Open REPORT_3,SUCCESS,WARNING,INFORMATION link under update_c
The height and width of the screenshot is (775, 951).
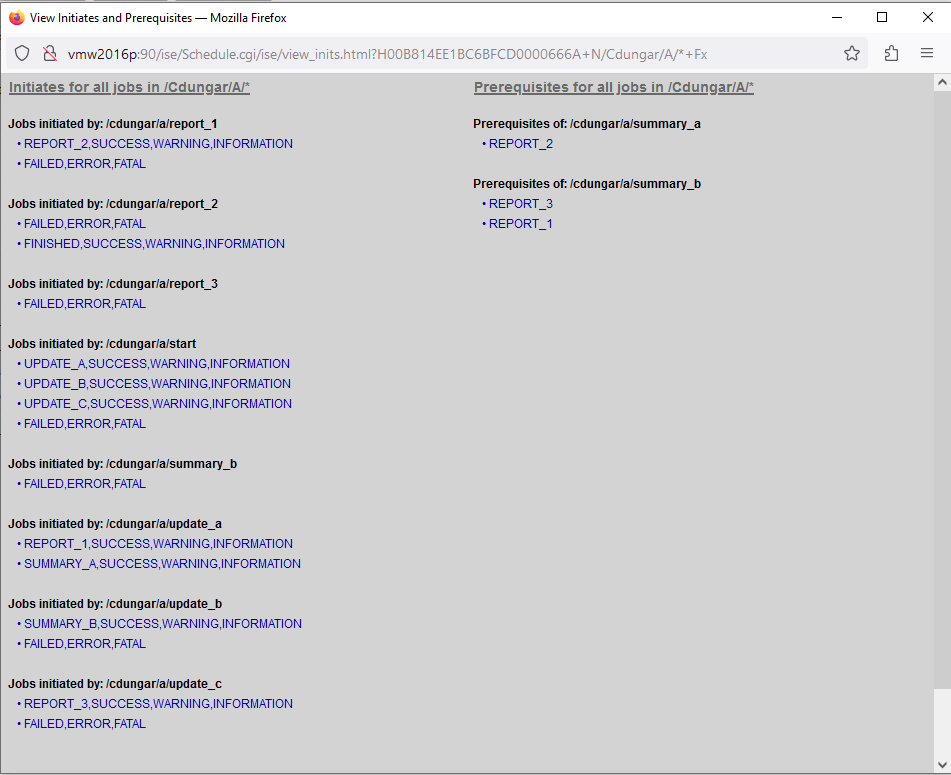click(x=158, y=704)
